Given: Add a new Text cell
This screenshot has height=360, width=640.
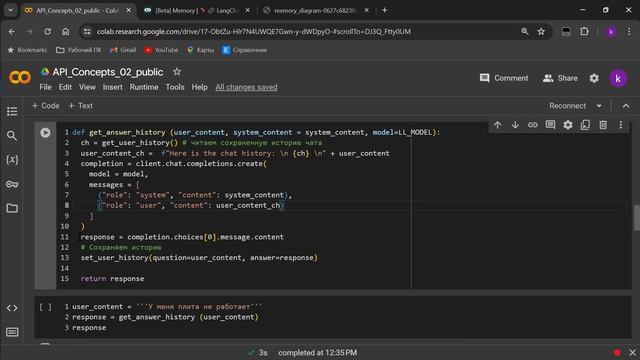Looking at the screenshot, I should (80, 106).
